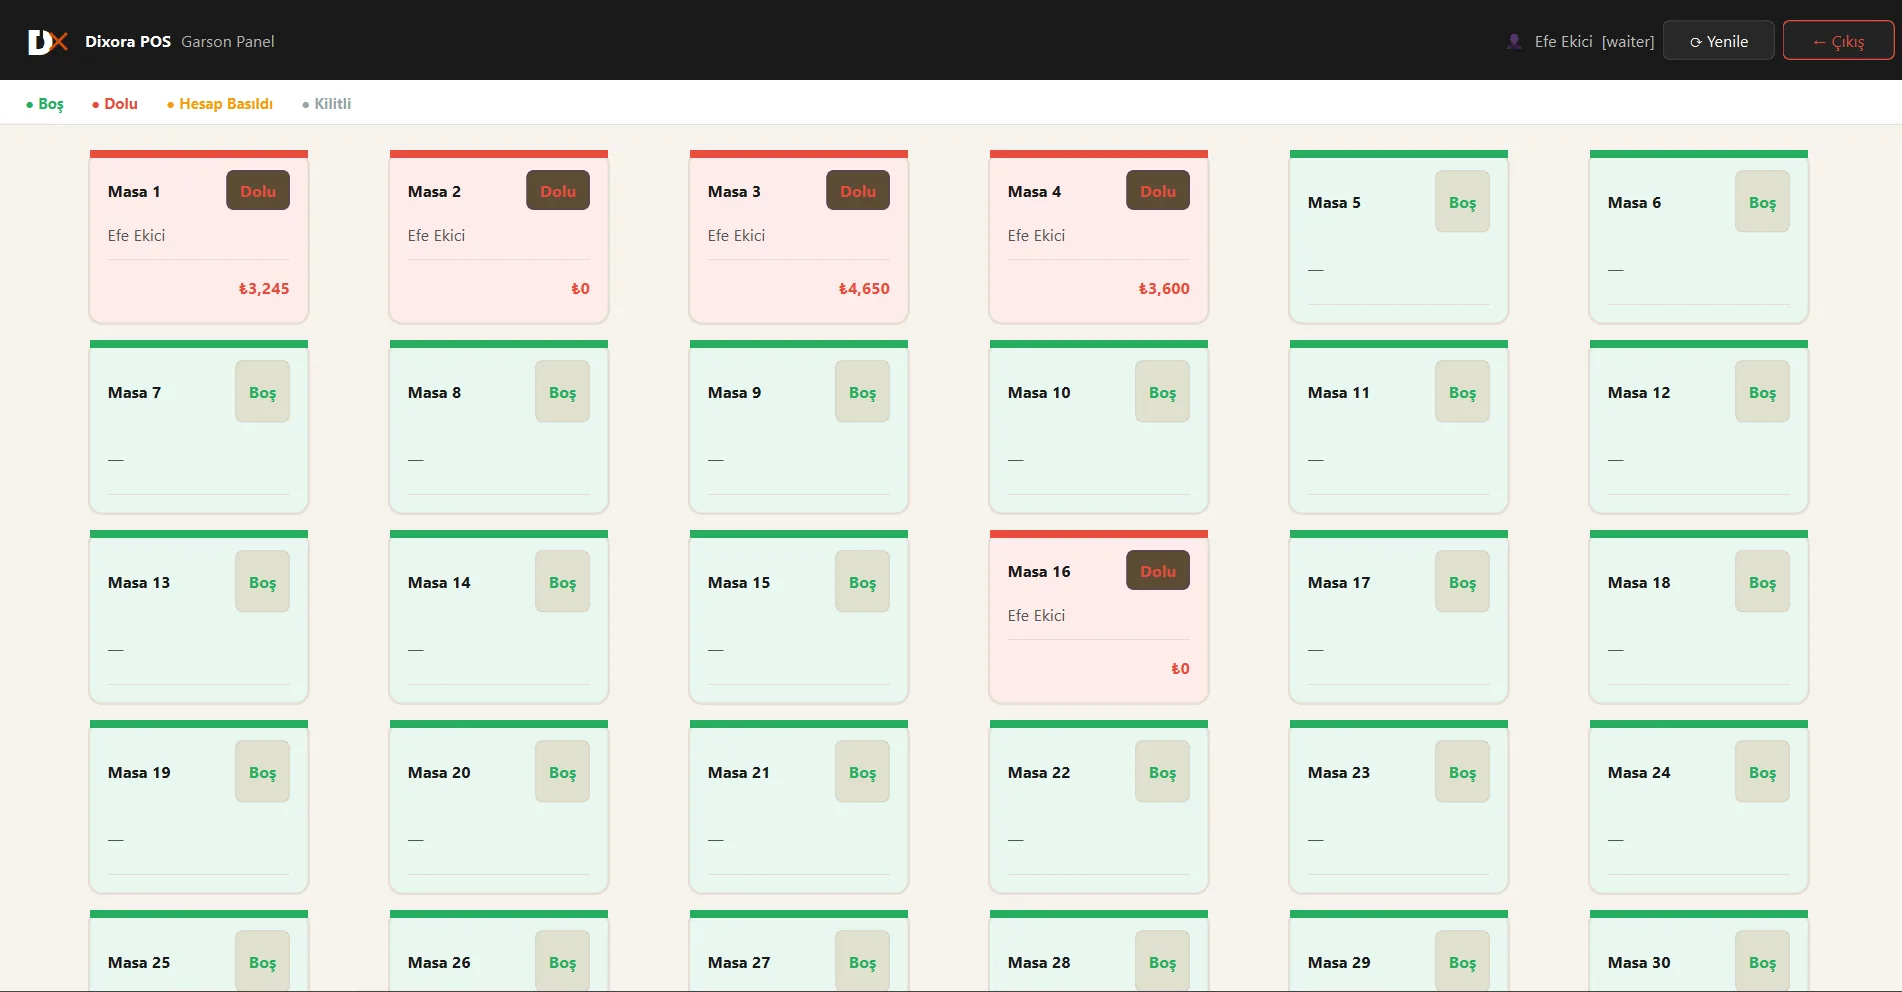This screenshot has height=992, width=1902.
Task: Select the Masa 17 table card
Action: pyautogui.click(x=1399, y=617)
